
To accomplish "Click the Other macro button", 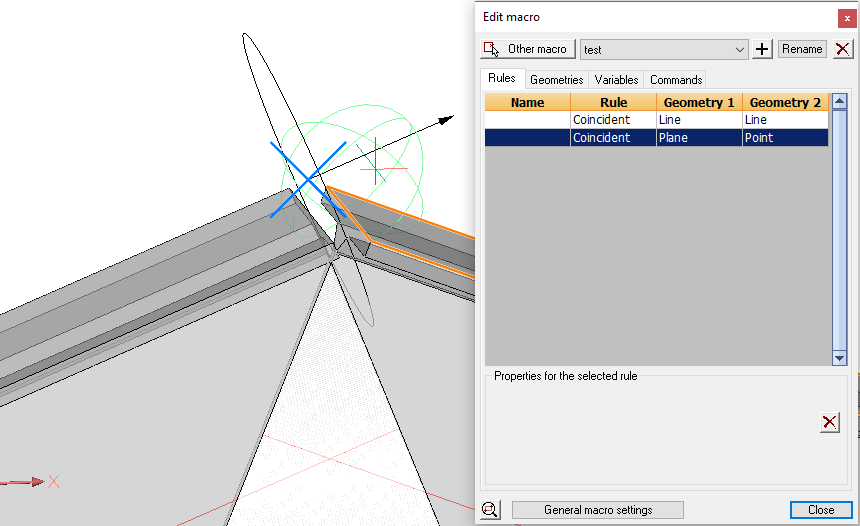I will (x=526, y=49).
